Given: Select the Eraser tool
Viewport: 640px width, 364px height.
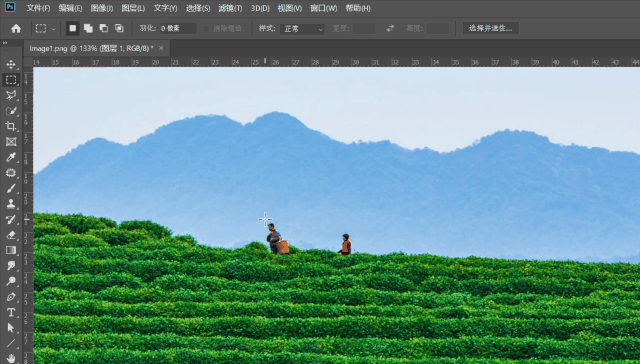Looking at the screenshot, I should click(11, 235).
